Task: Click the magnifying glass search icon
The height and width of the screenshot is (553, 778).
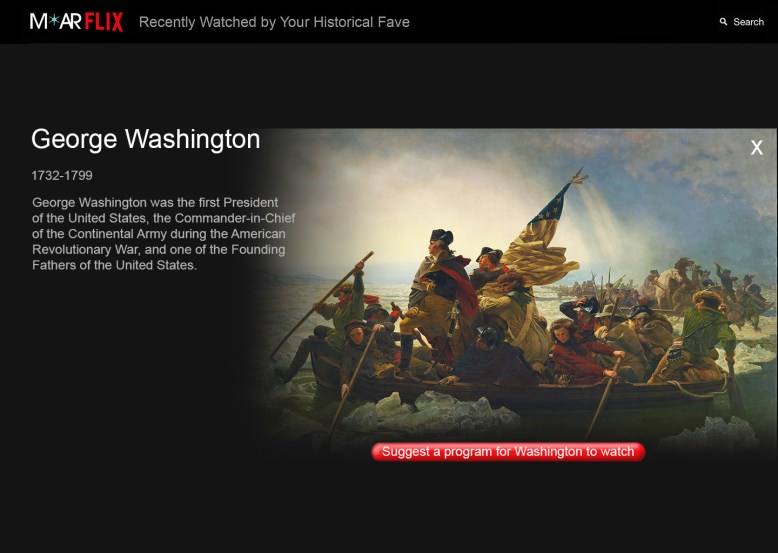Action: (723, 22)
